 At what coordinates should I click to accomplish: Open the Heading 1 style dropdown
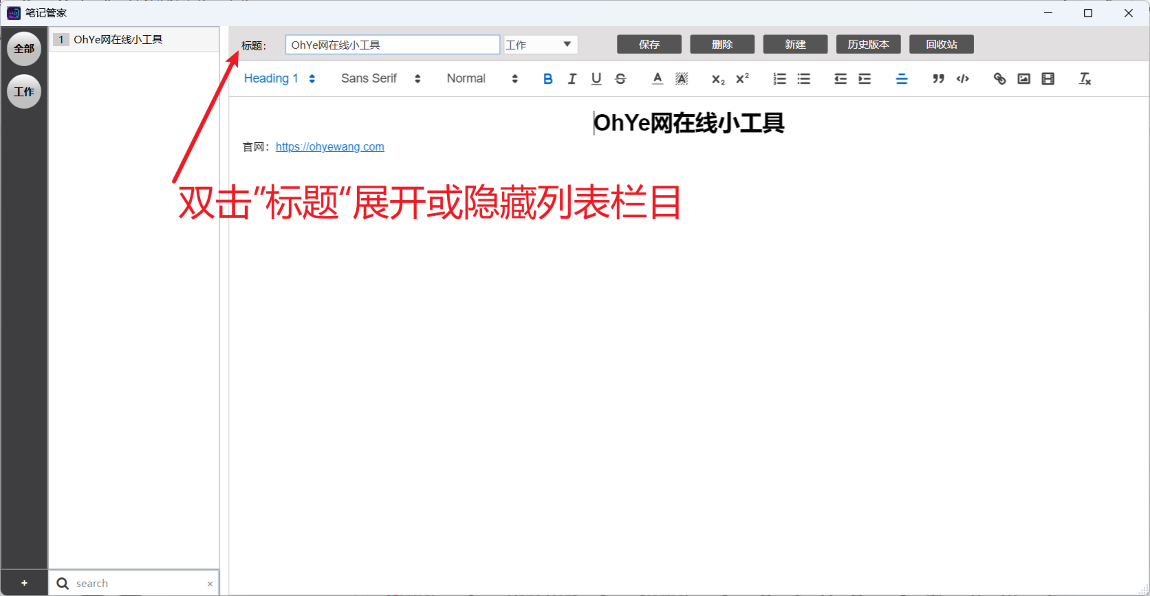click(280, 79)
